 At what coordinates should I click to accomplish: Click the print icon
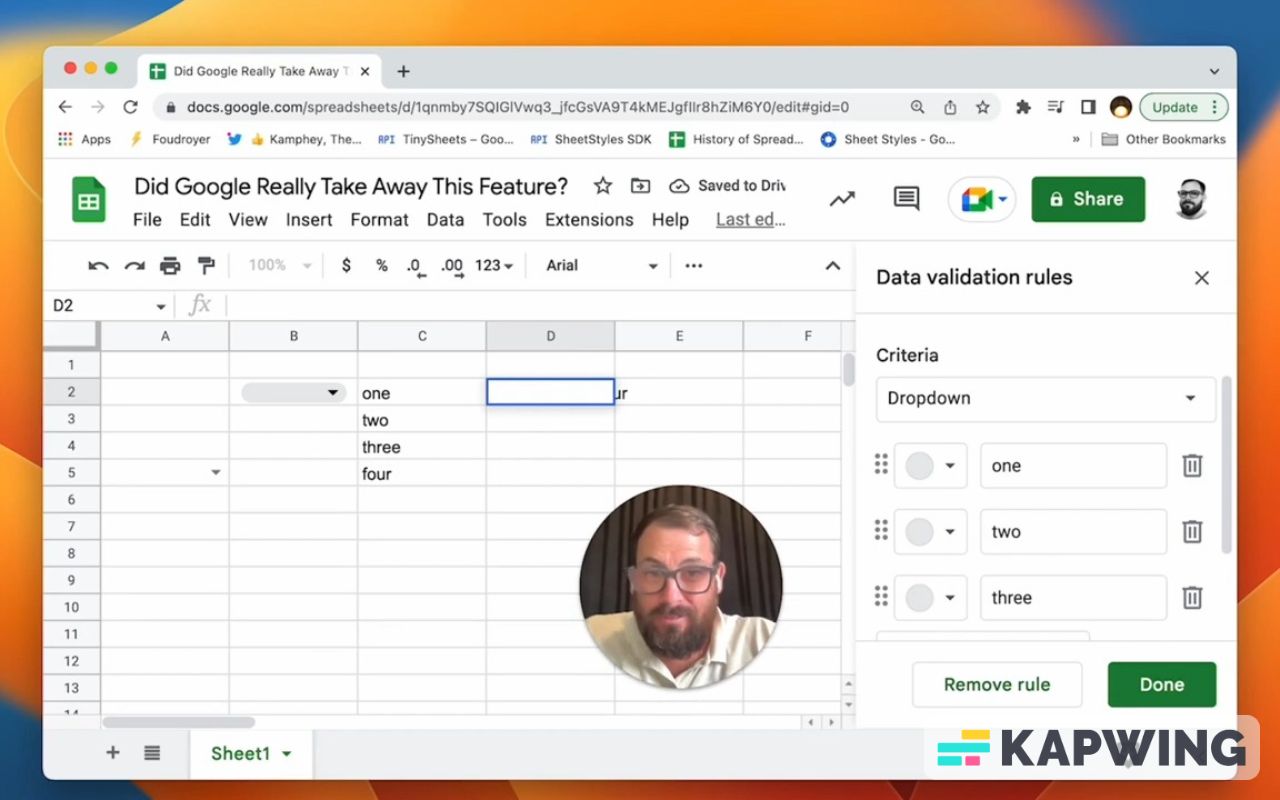pos(170,266)
